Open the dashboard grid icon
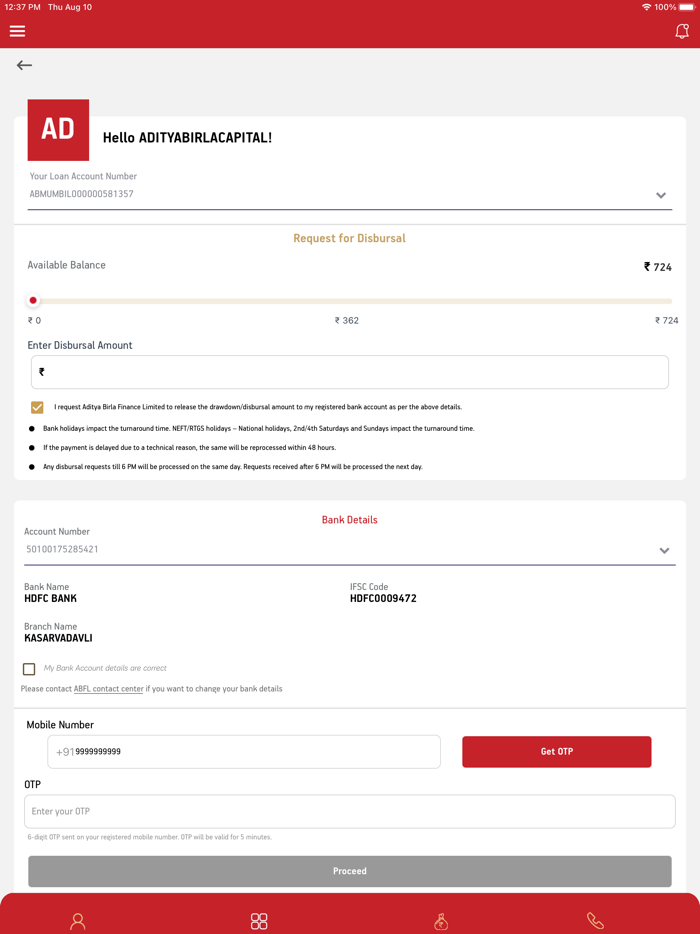The width and height of the screenshot is (700, 934). [259, 920]
